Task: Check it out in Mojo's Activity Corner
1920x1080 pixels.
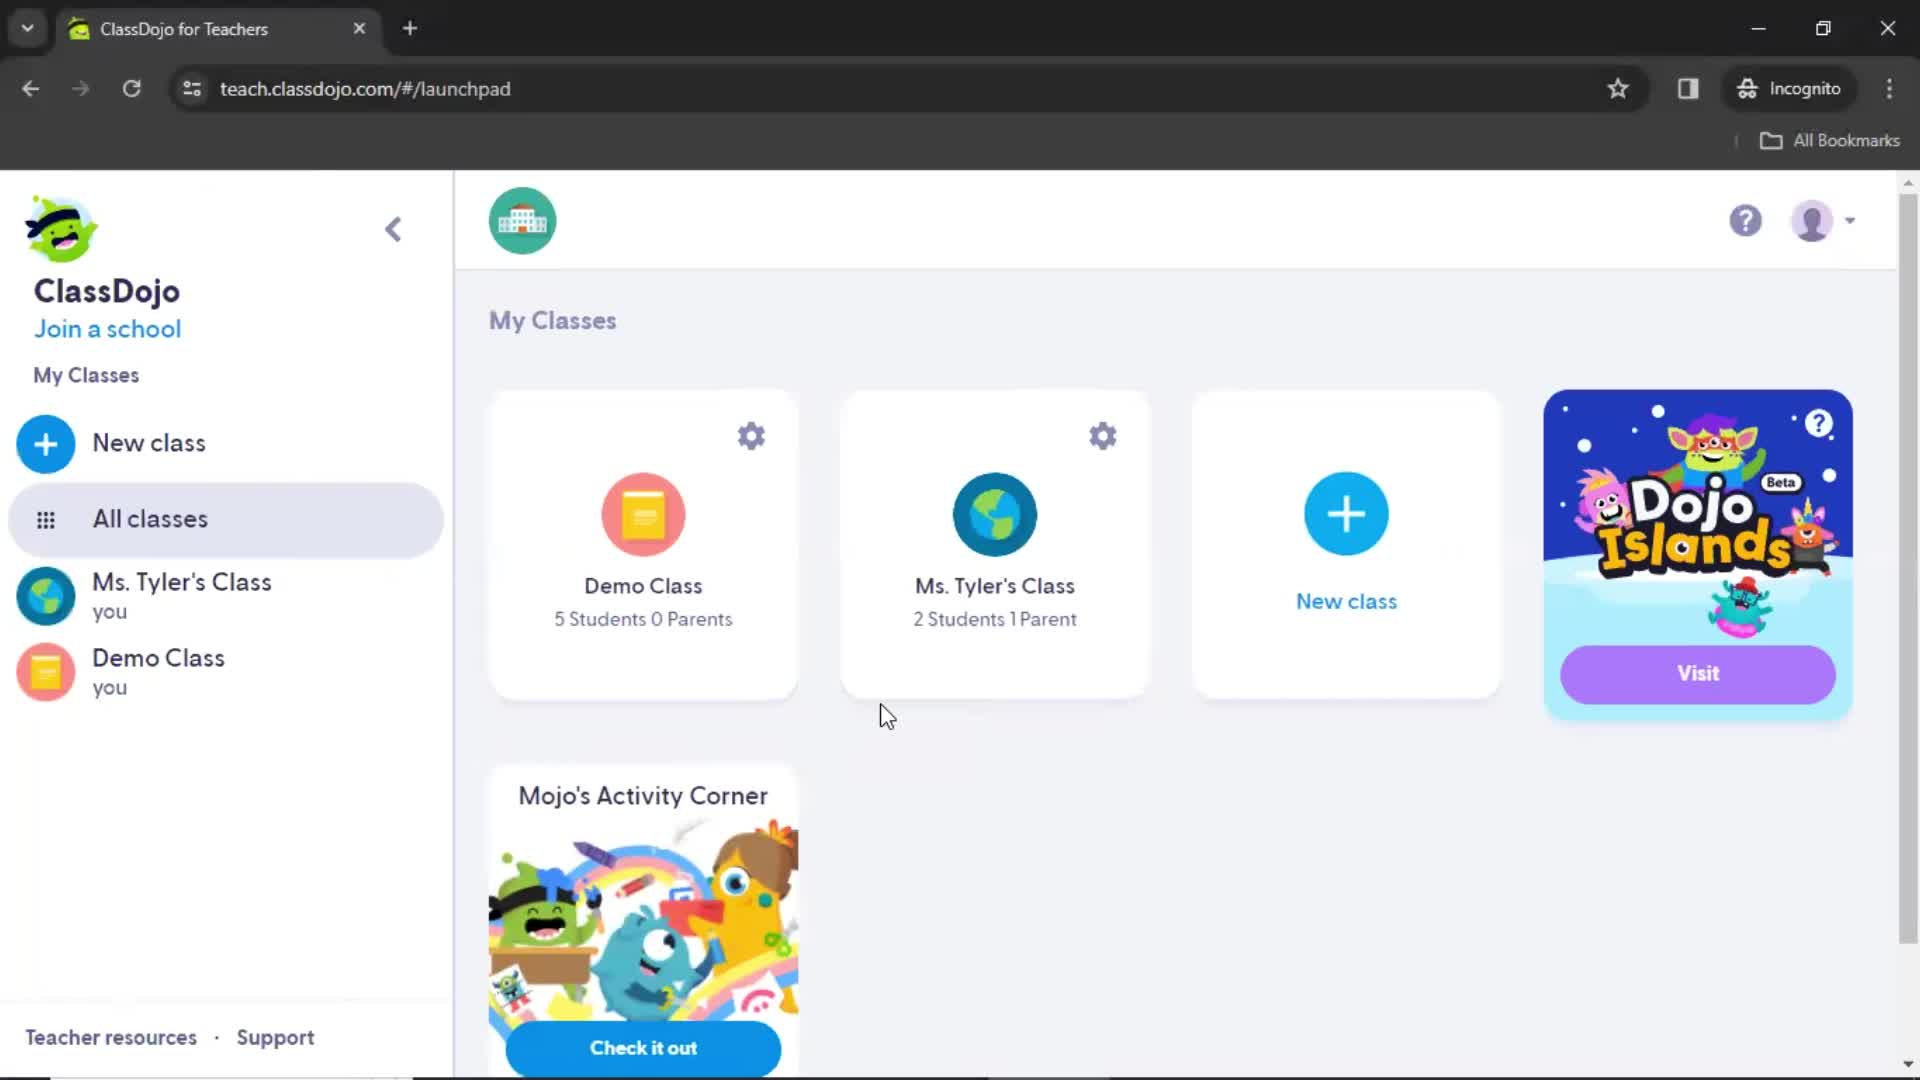Action: tap(645, 1047)
